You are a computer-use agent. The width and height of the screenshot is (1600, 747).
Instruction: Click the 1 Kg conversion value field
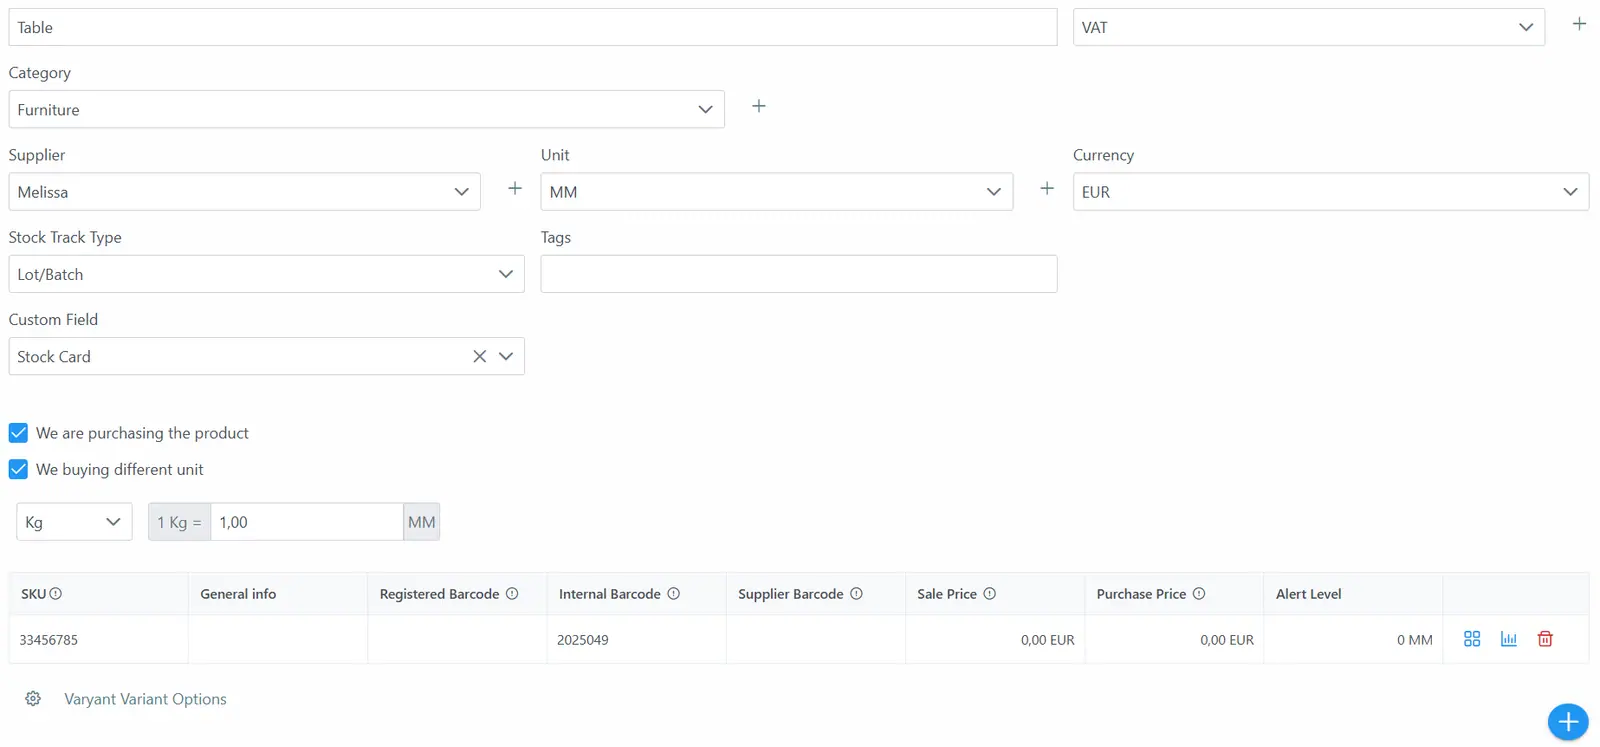point(306,522)
